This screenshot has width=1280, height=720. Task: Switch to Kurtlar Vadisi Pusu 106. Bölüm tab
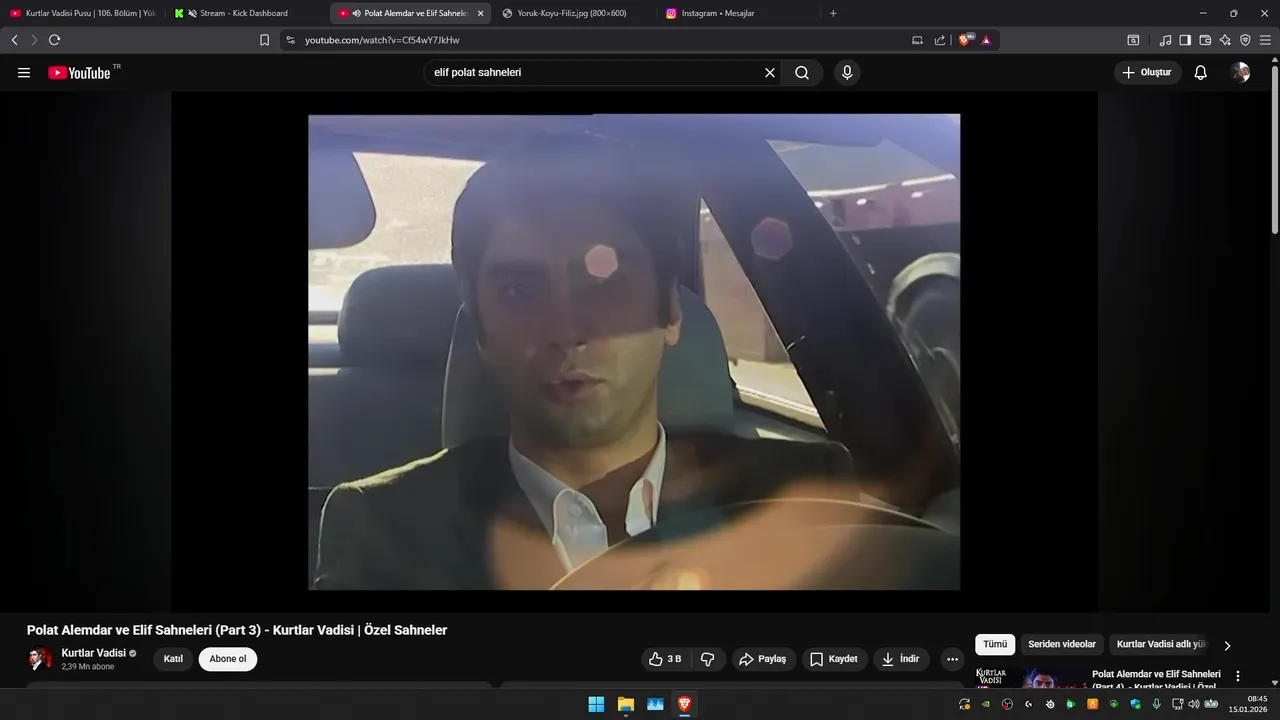coord(82,13)
